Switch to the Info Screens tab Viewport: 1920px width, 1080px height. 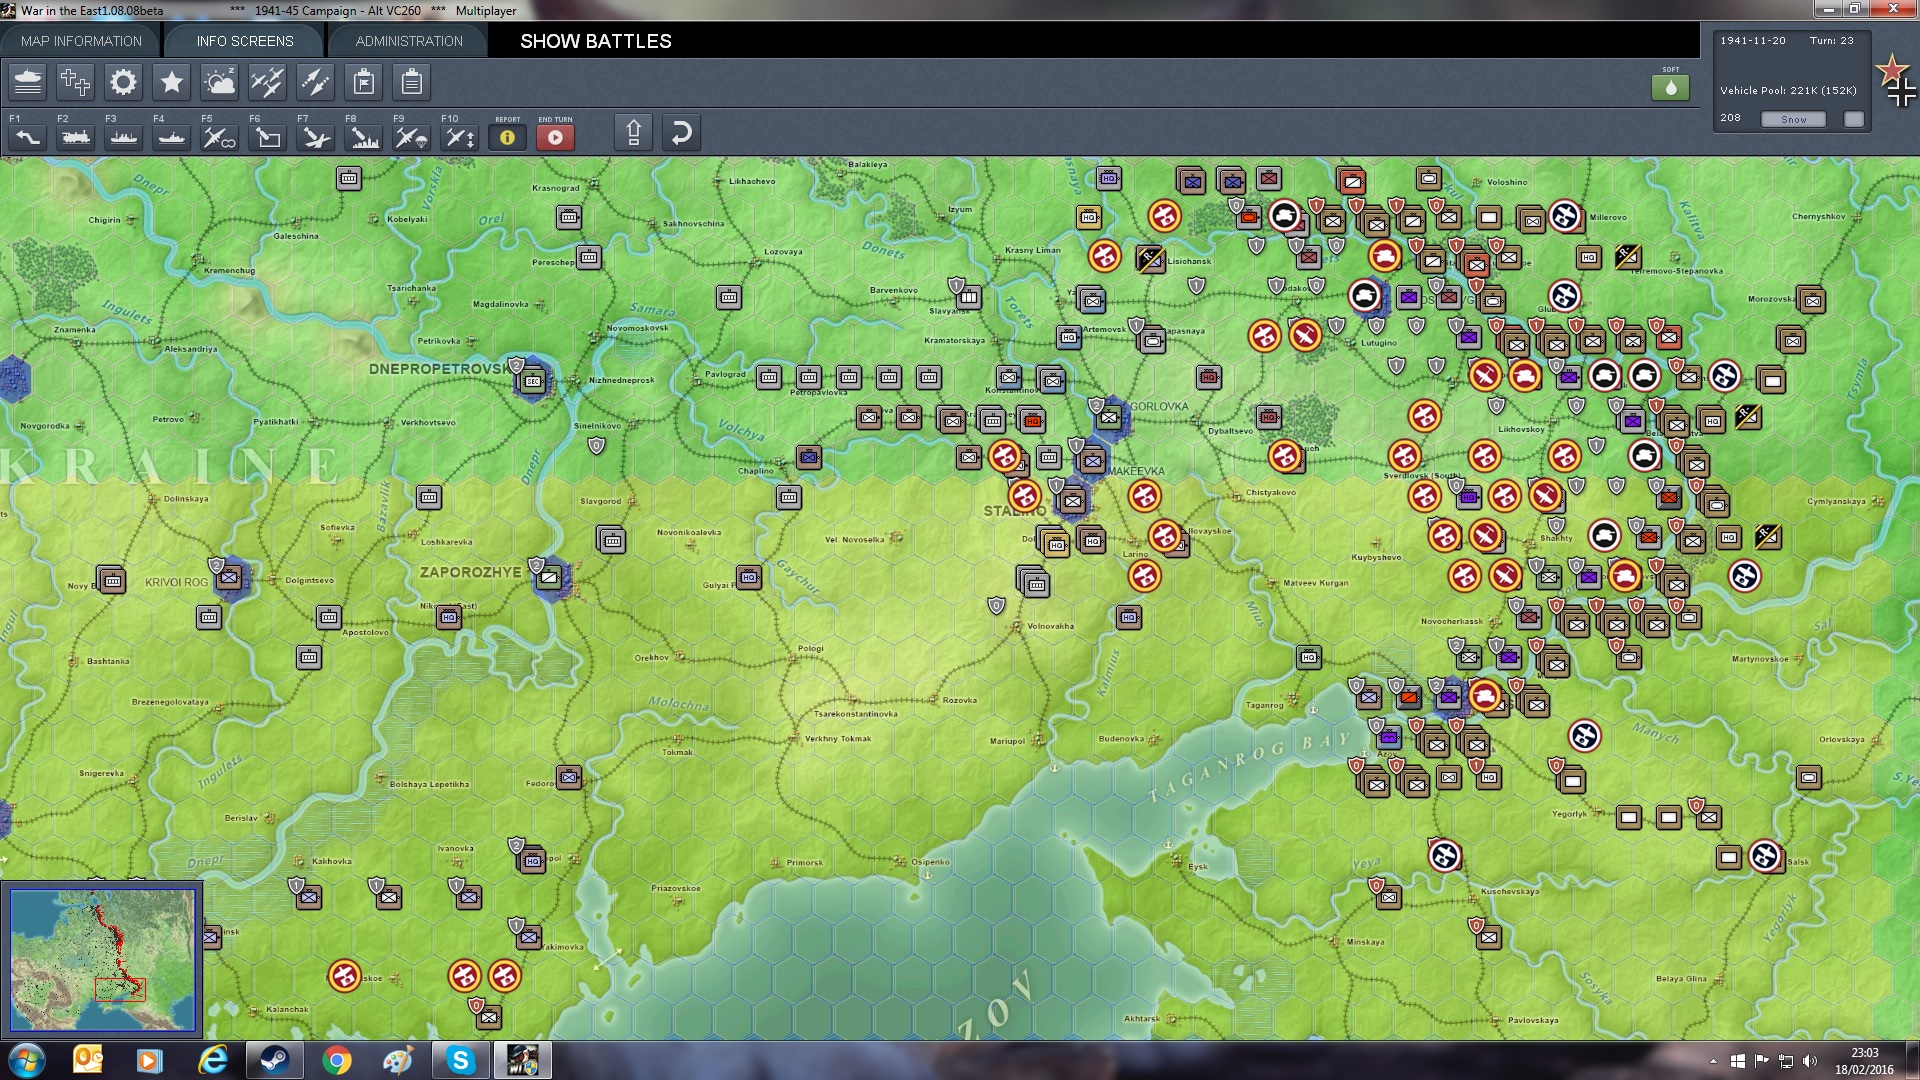point(245,41)
